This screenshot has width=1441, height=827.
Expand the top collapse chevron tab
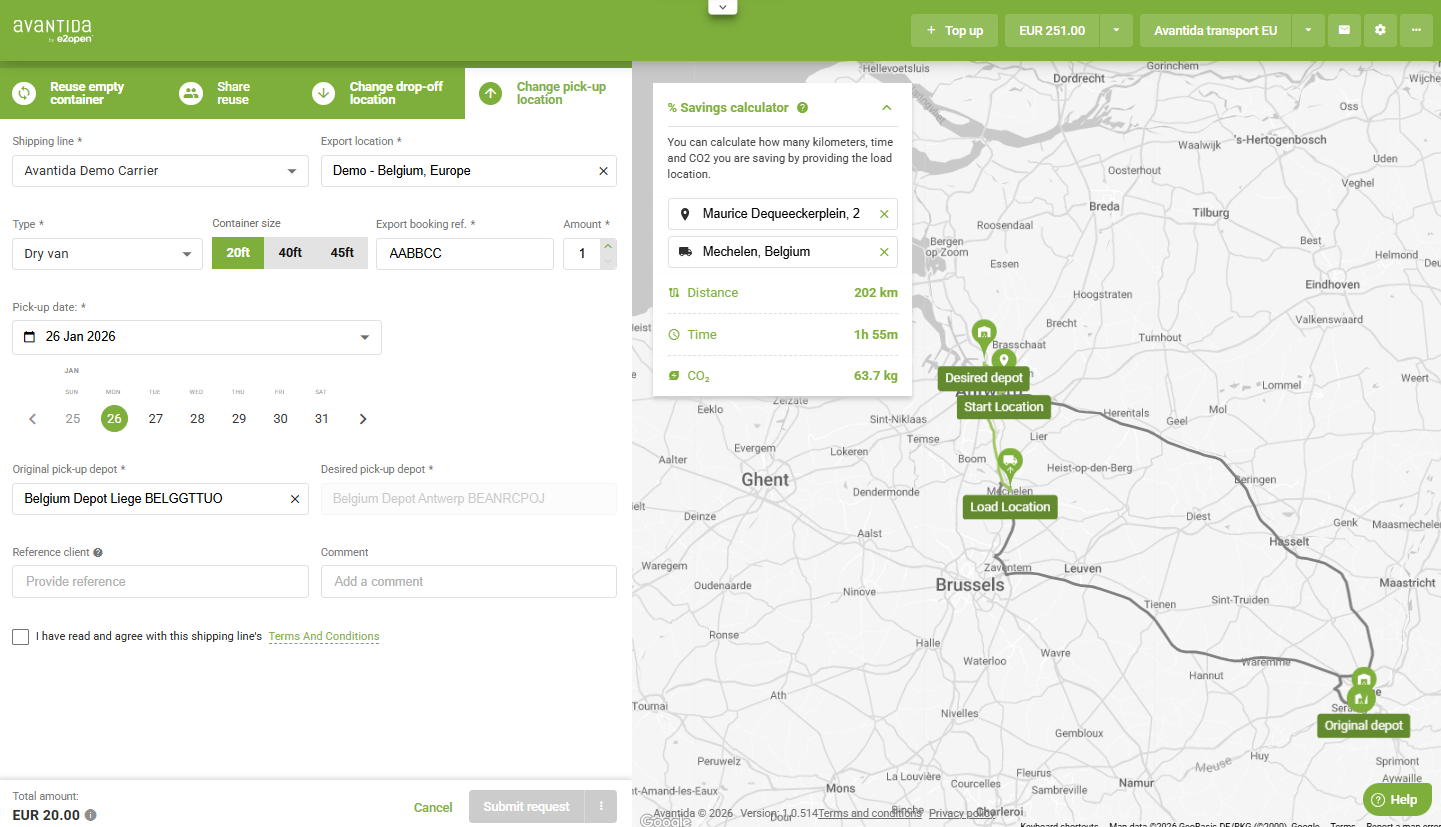click(x=722, y=7)
